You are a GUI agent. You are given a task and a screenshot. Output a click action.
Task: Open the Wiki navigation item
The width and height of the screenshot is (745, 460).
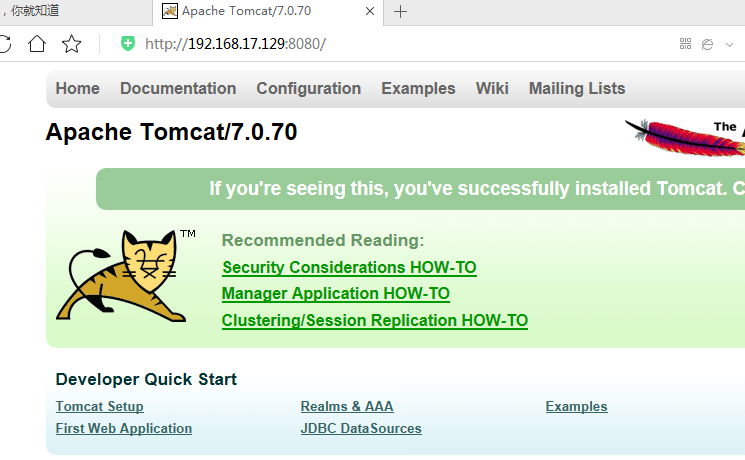point(492,88)
